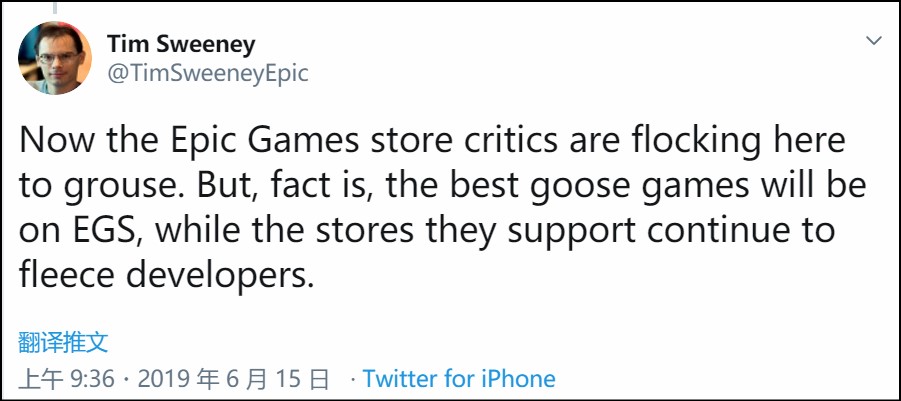This screenshot has width=901, height=401.
Task: Click the "fleece developers." final tweet line
Action: click(x=167, y=273)
